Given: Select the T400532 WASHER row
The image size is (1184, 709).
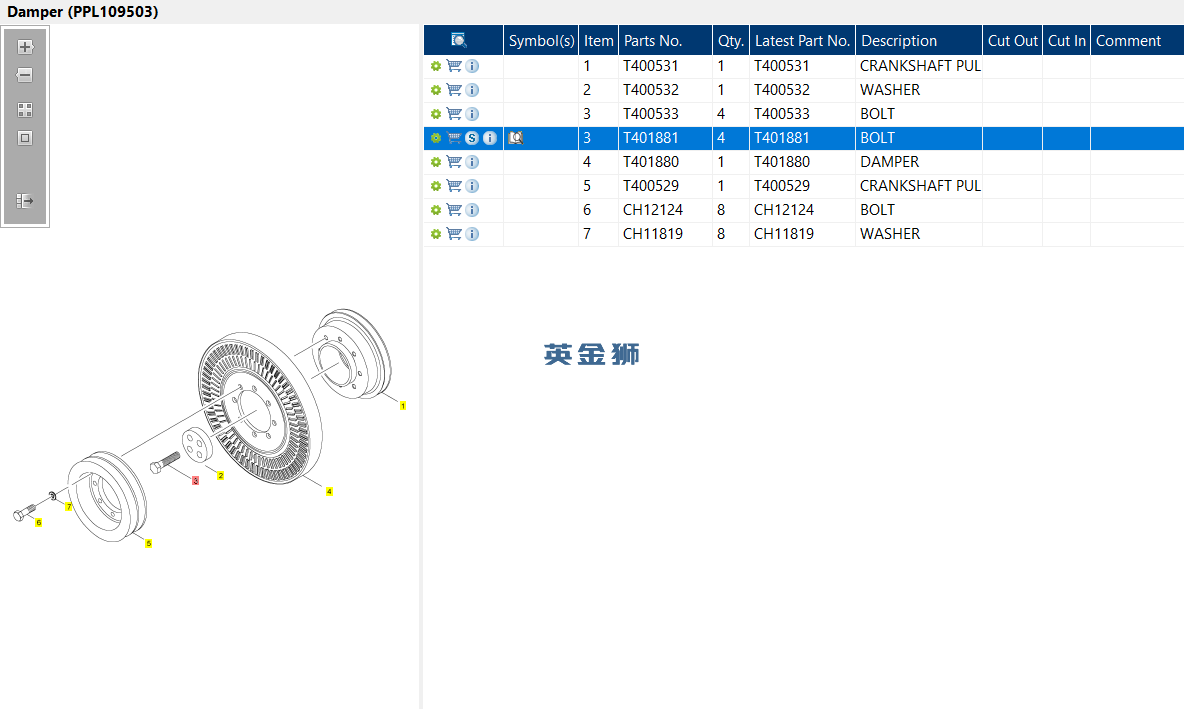Looking at the screenshot, I should pyautogui.click(x=803, y=90).
